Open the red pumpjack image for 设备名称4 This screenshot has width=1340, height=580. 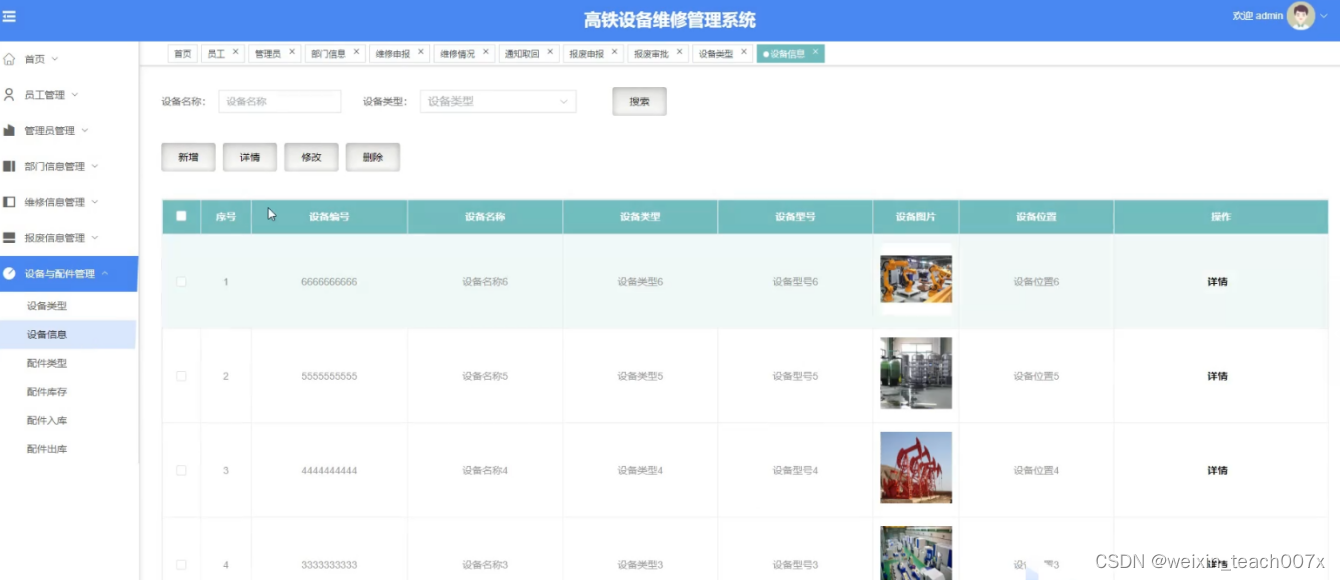click(916, 467)
